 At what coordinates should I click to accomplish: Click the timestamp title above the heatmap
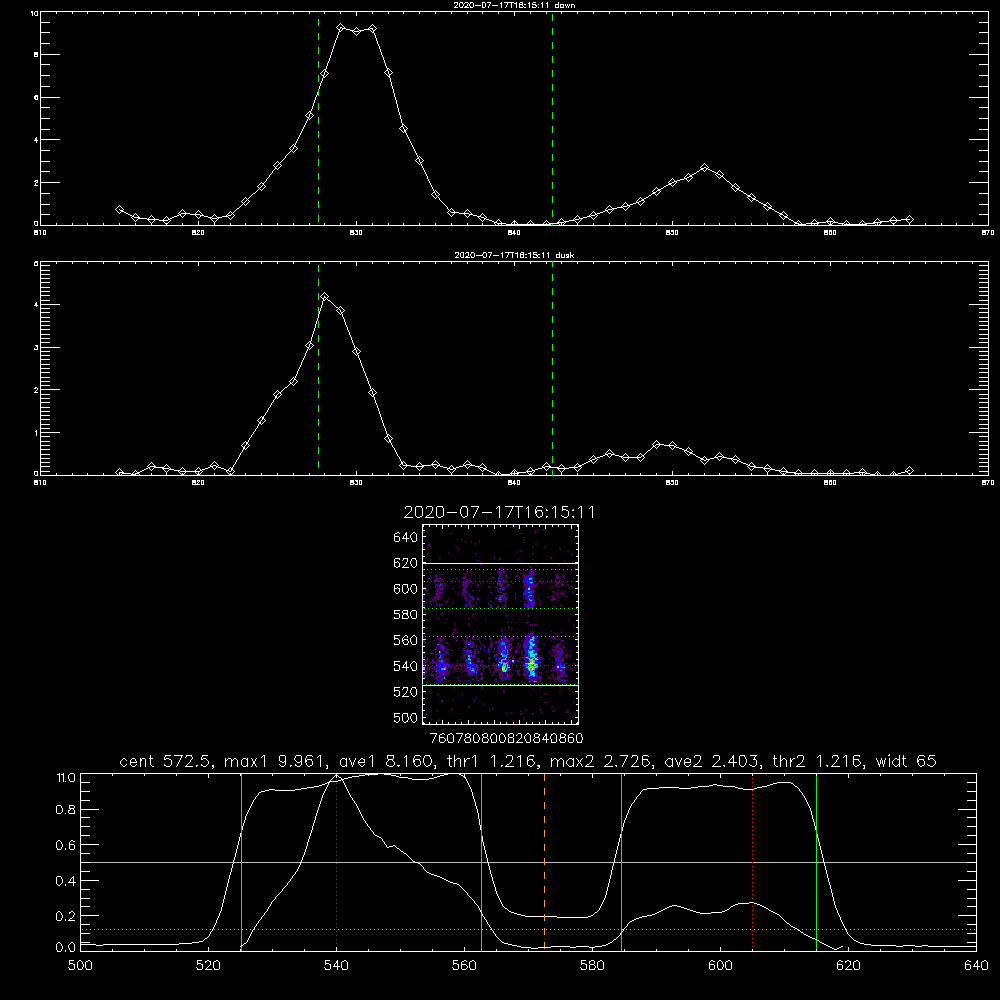click(499, 512)
